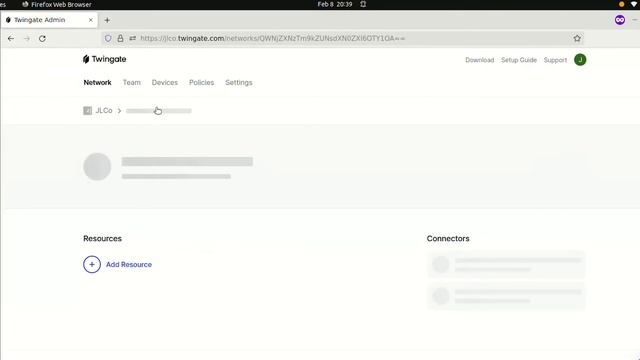Go to the Policies tab
This screenshot has height=360, width=640.
pos(201,82)
